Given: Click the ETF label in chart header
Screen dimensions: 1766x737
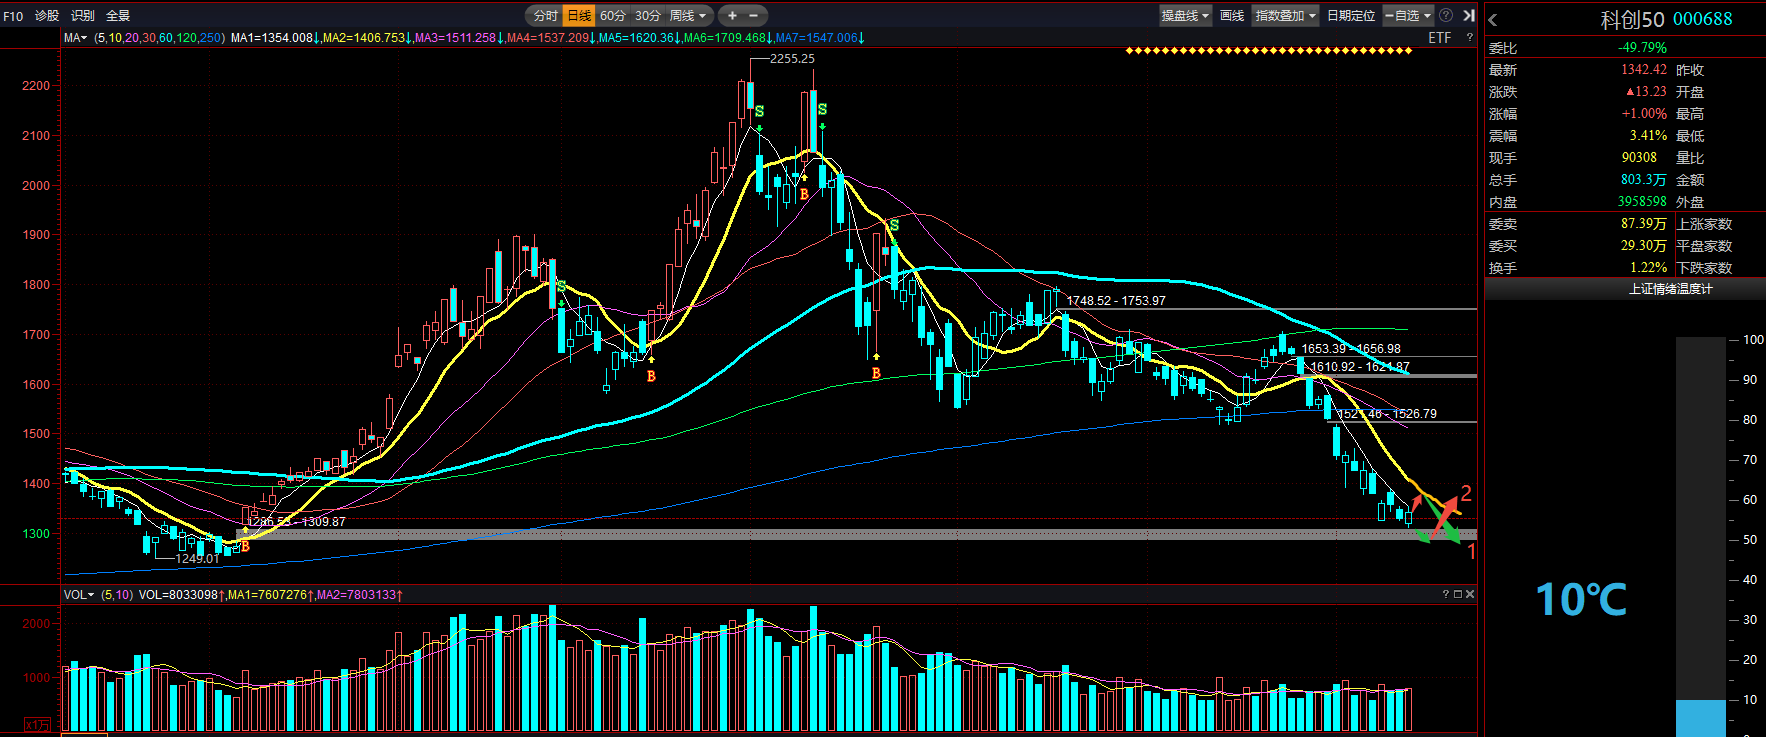Looking at the screenshot, I should click(x=1439, y=38).
